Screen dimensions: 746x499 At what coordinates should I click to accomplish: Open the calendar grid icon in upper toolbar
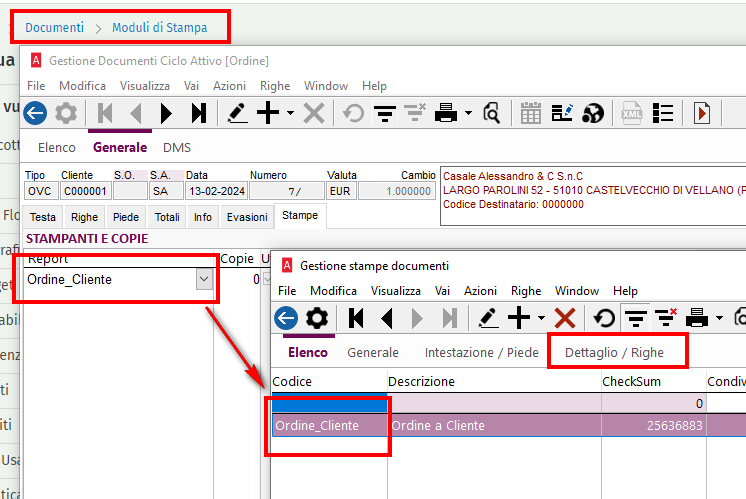(x=531, y=113)
